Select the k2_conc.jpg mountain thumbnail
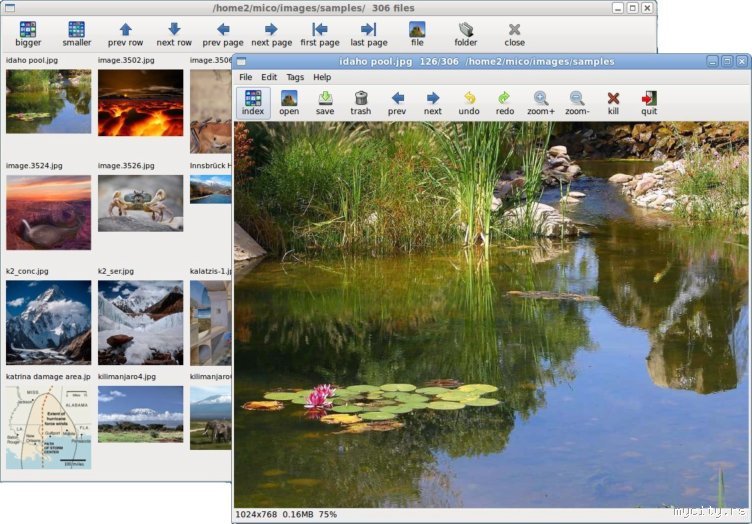The width and height of the screenshot is (752, 524). click(x=48, y=322)
